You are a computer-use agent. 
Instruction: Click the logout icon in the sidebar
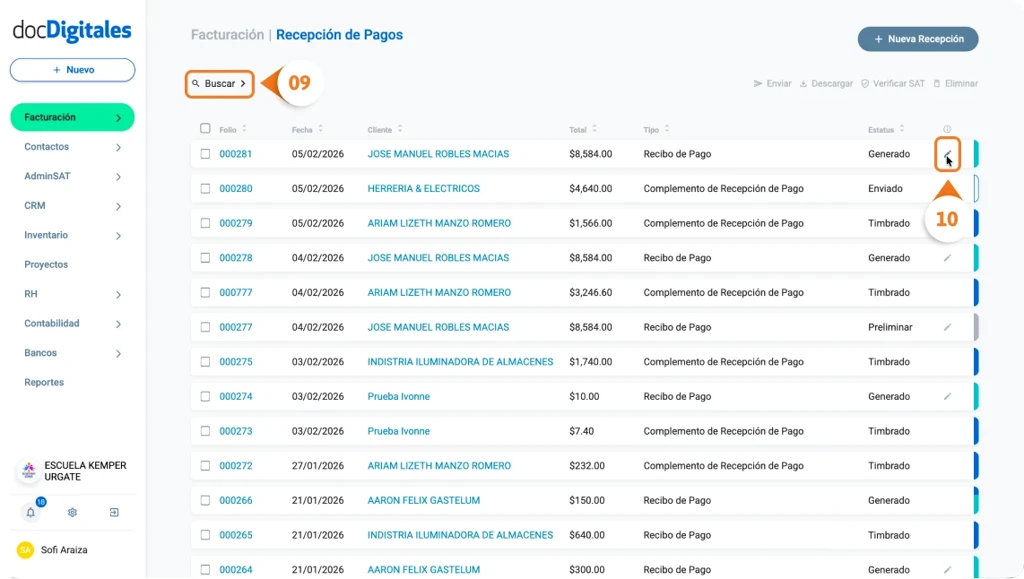tap(114, 512)
